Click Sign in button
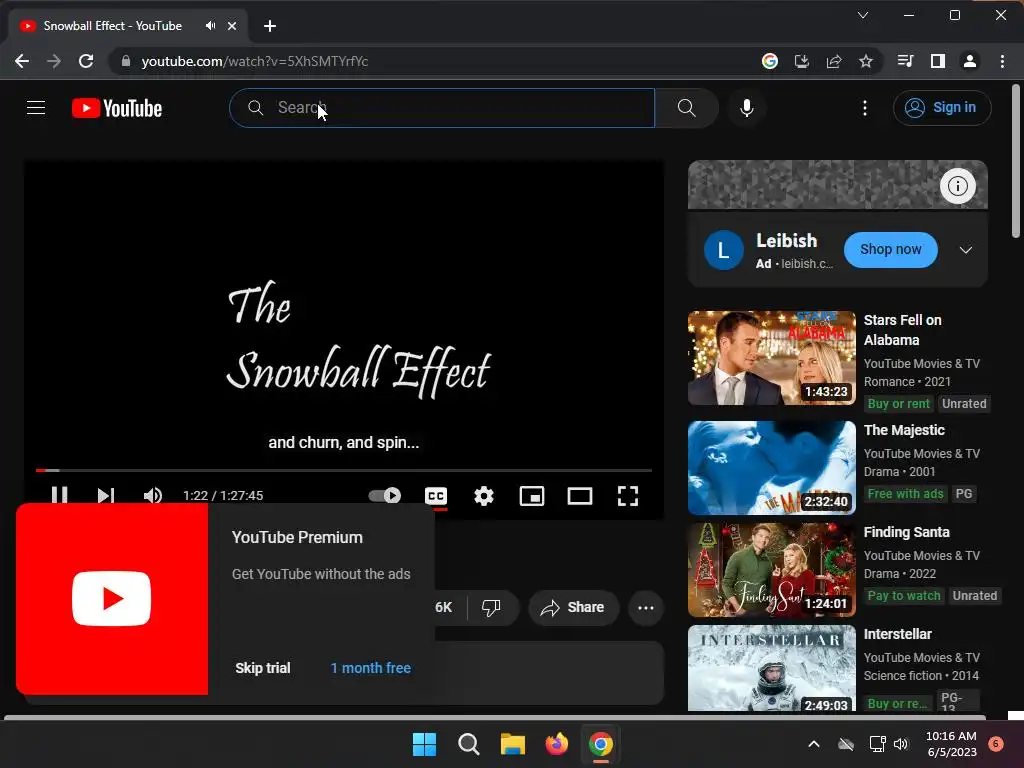The image size is (1024, 768). 942,108
